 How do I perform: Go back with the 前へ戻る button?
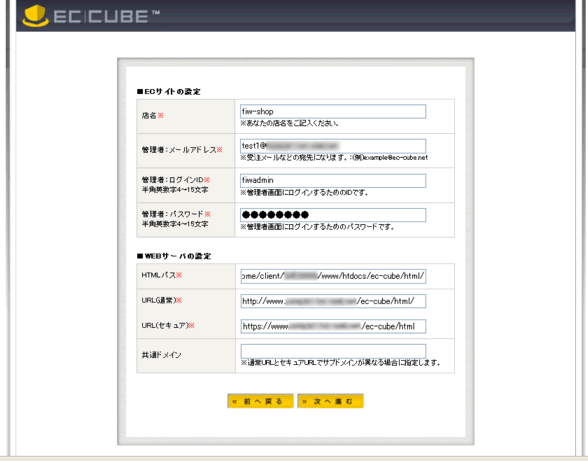[x=260, y=401]
